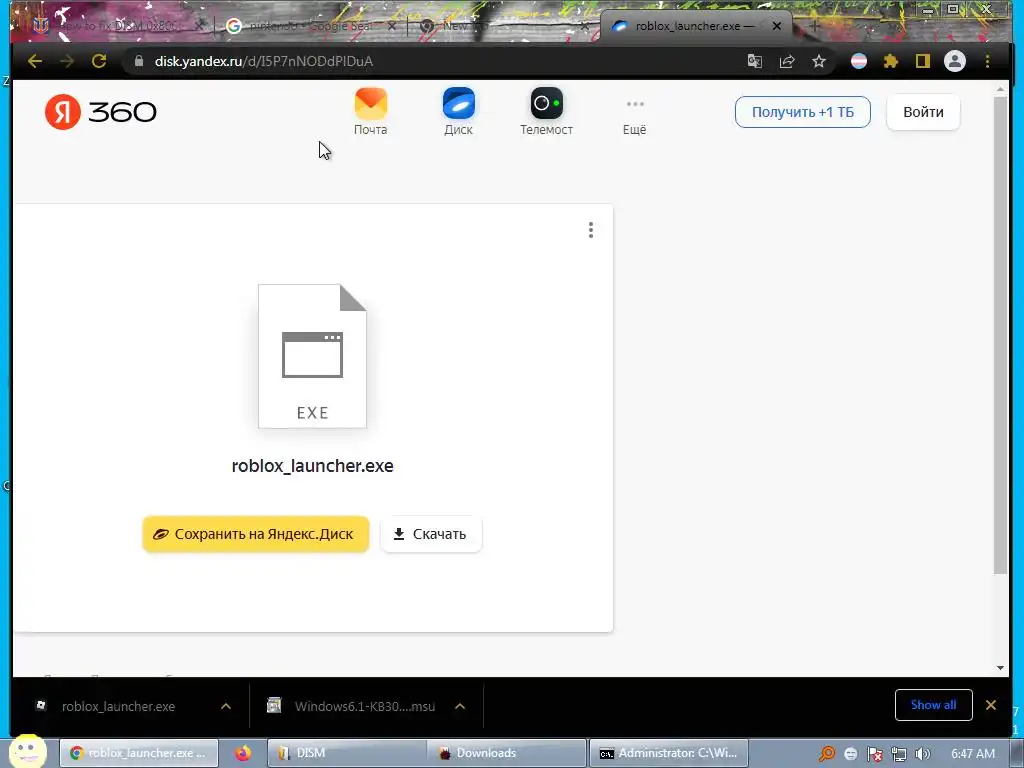Open the Chrome three-dot menu
Screen dimensions: 1024x768
987,61
